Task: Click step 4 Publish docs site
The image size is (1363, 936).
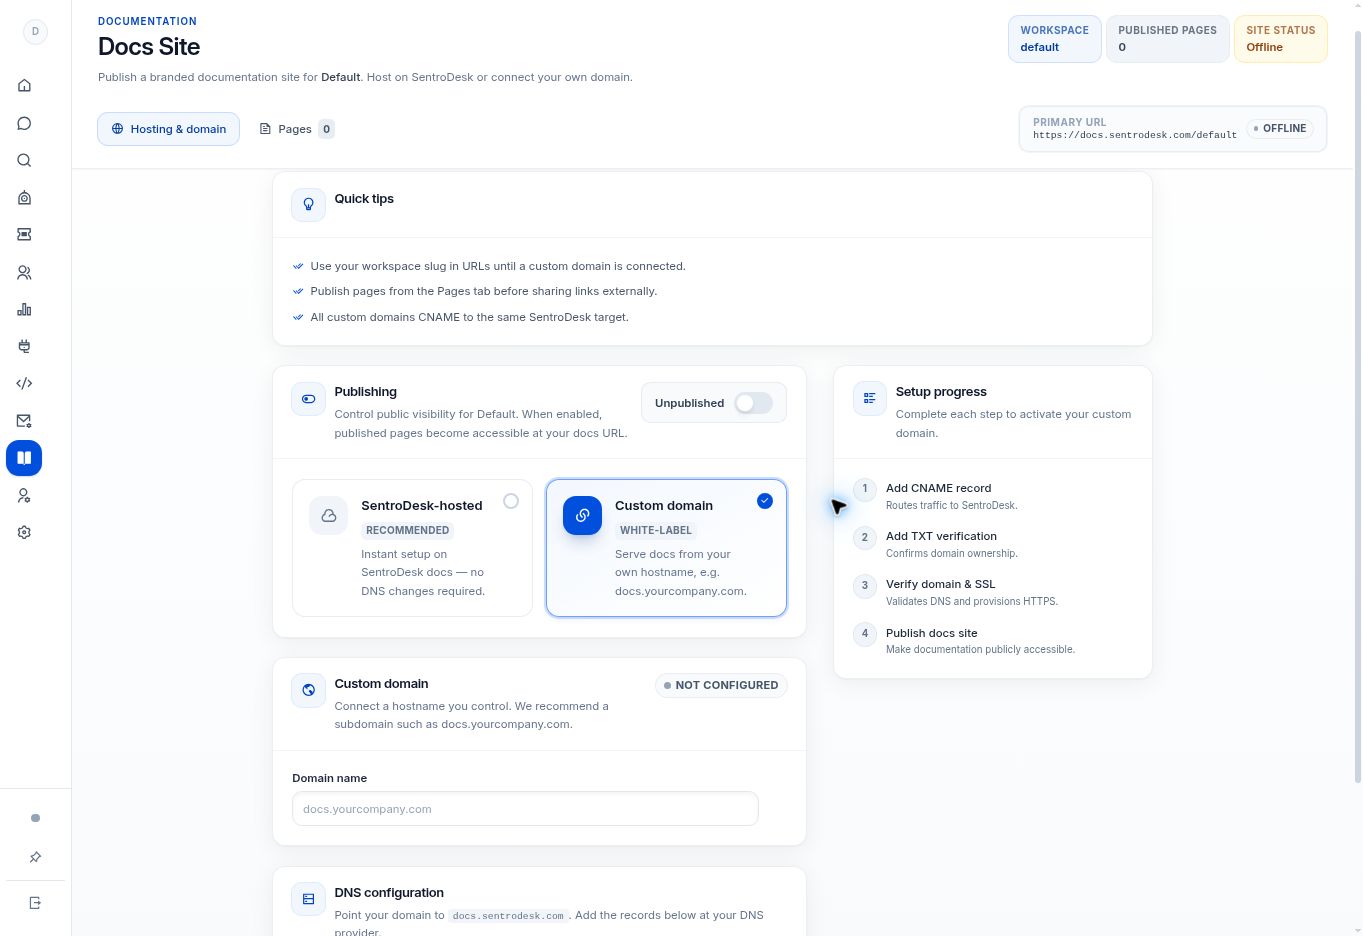Action: tap(992, 641)
